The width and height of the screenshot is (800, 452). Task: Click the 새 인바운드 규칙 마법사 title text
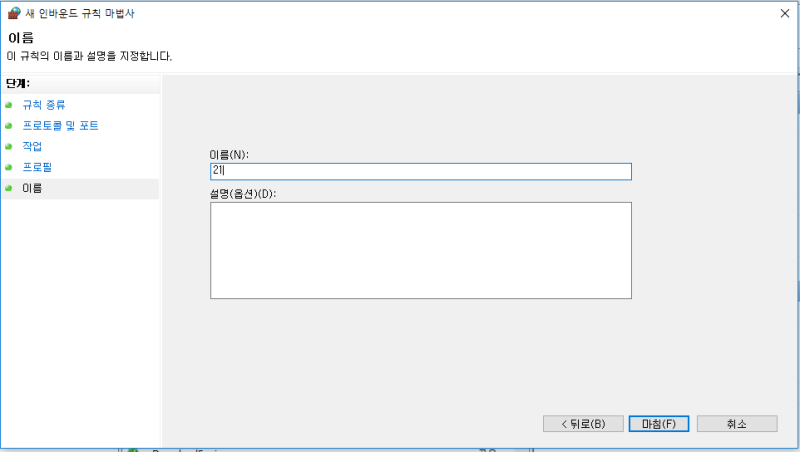tap(80, 14)
